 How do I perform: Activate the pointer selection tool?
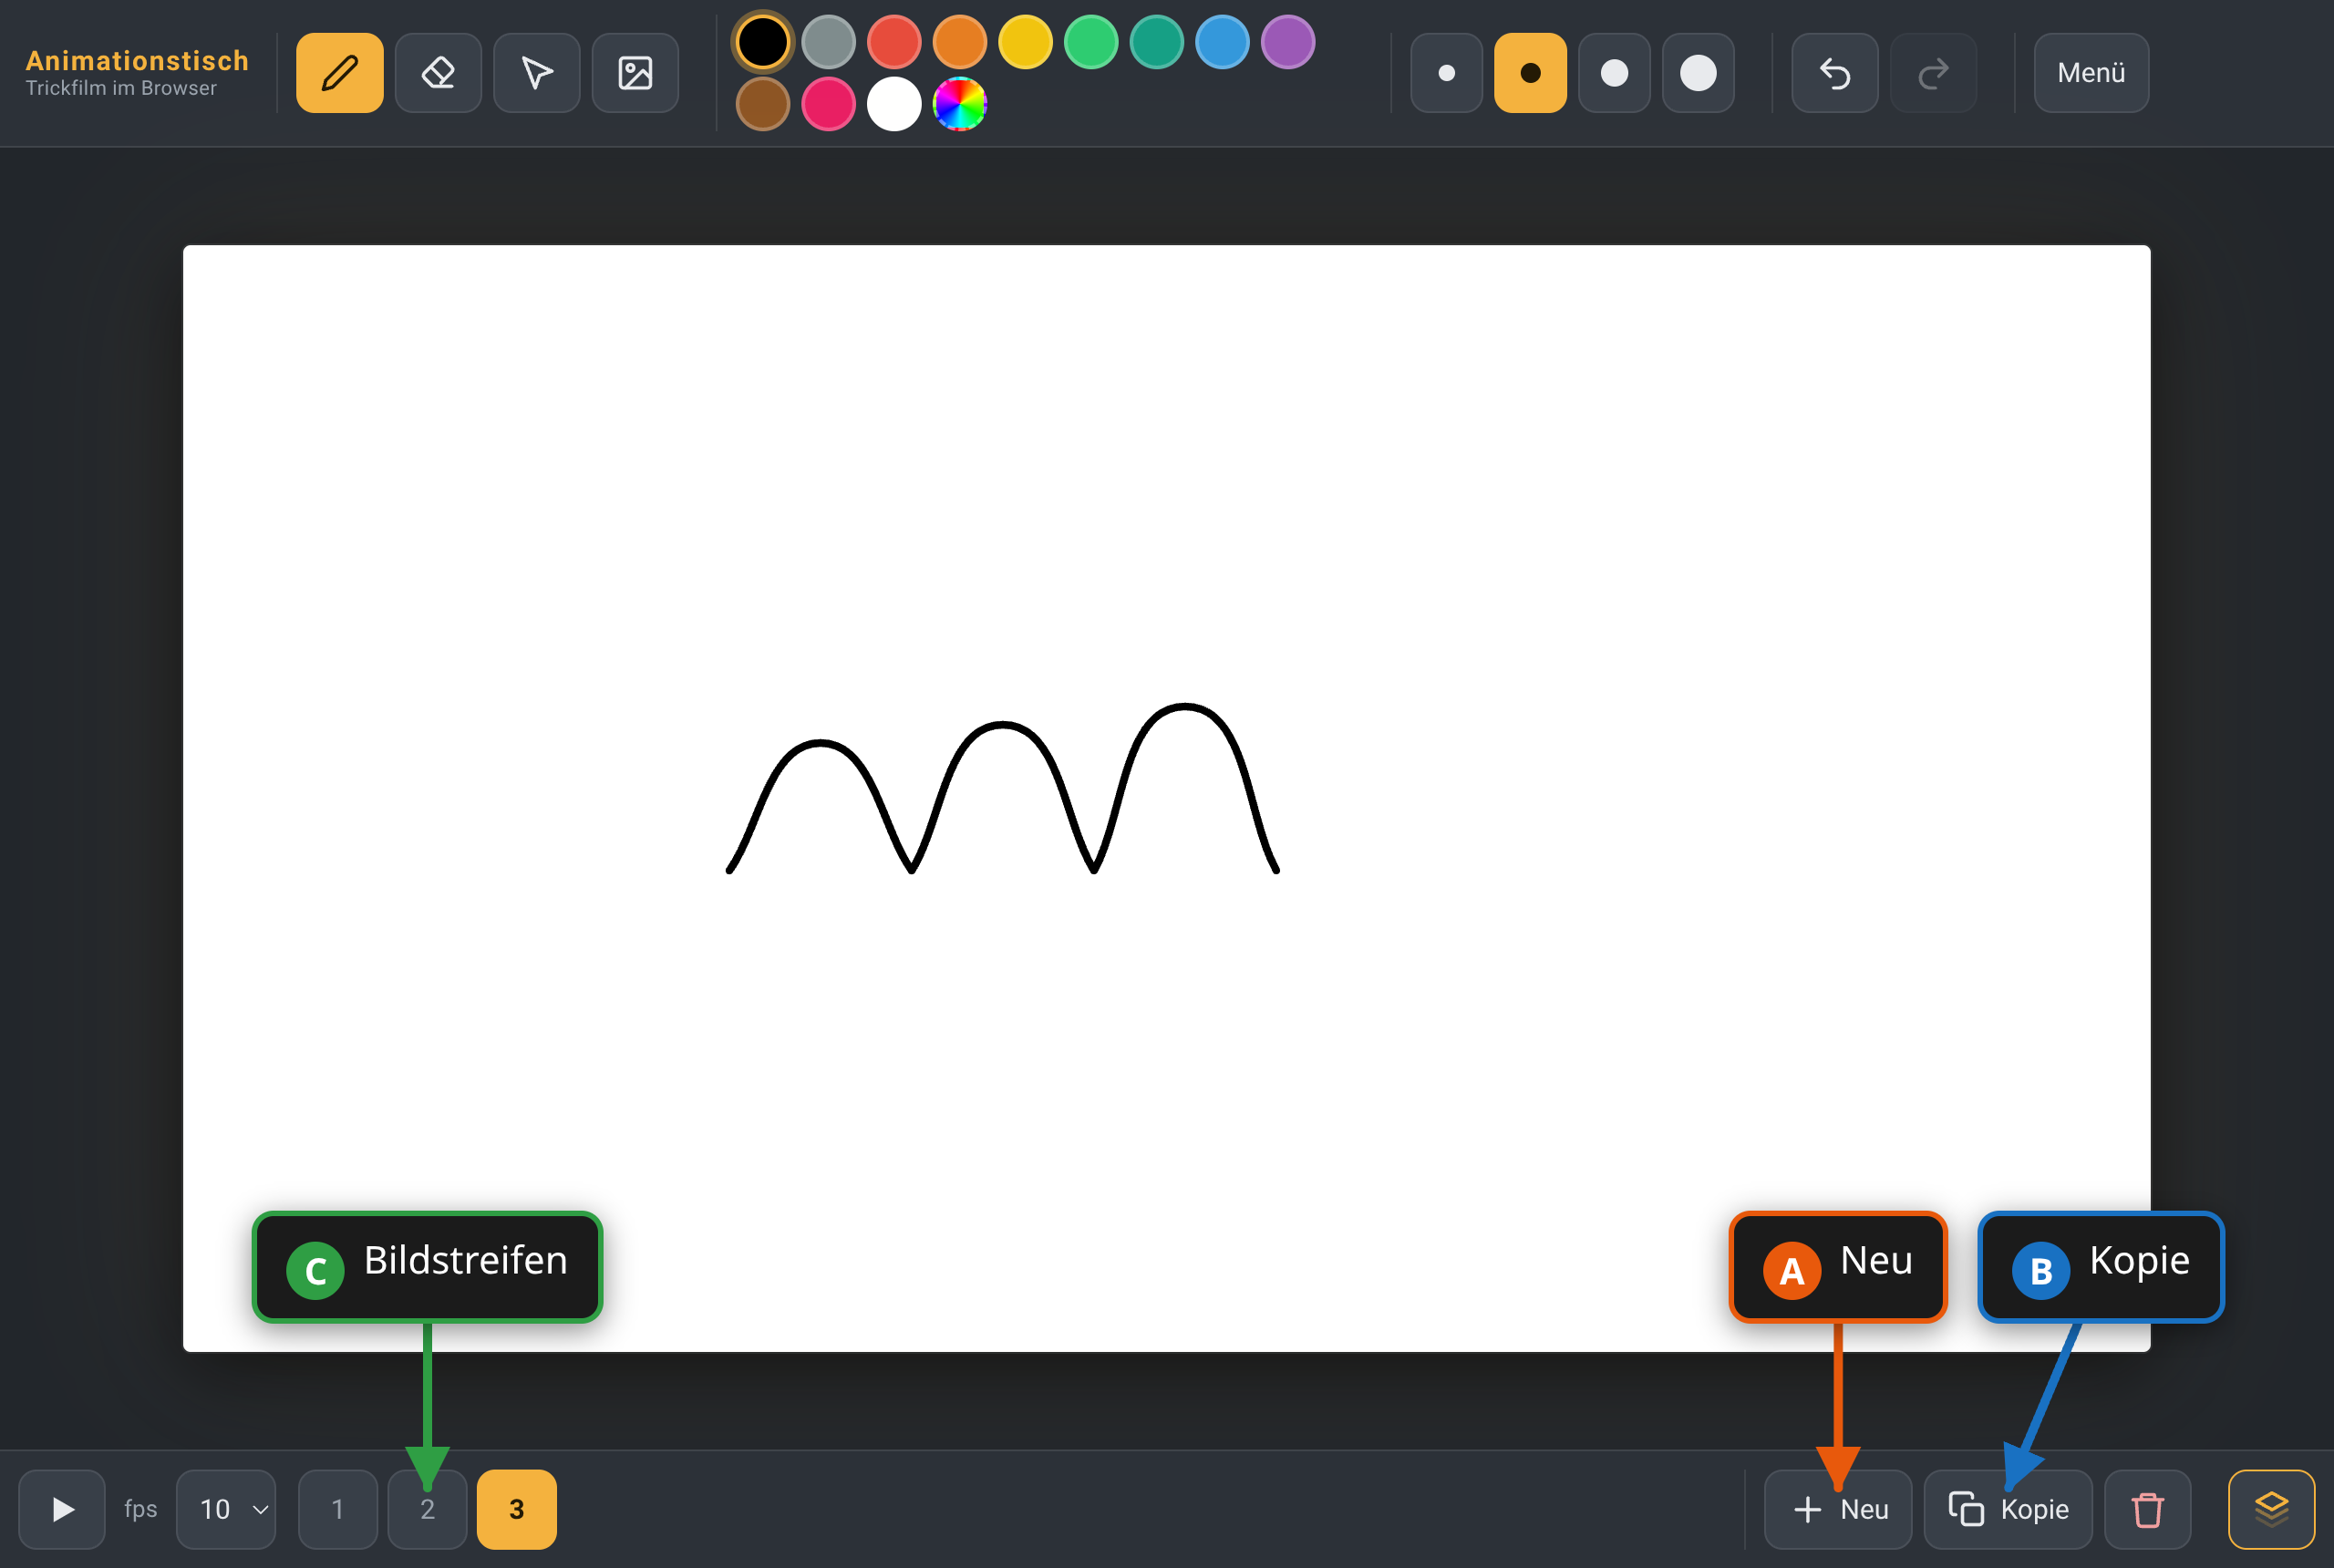537,73
